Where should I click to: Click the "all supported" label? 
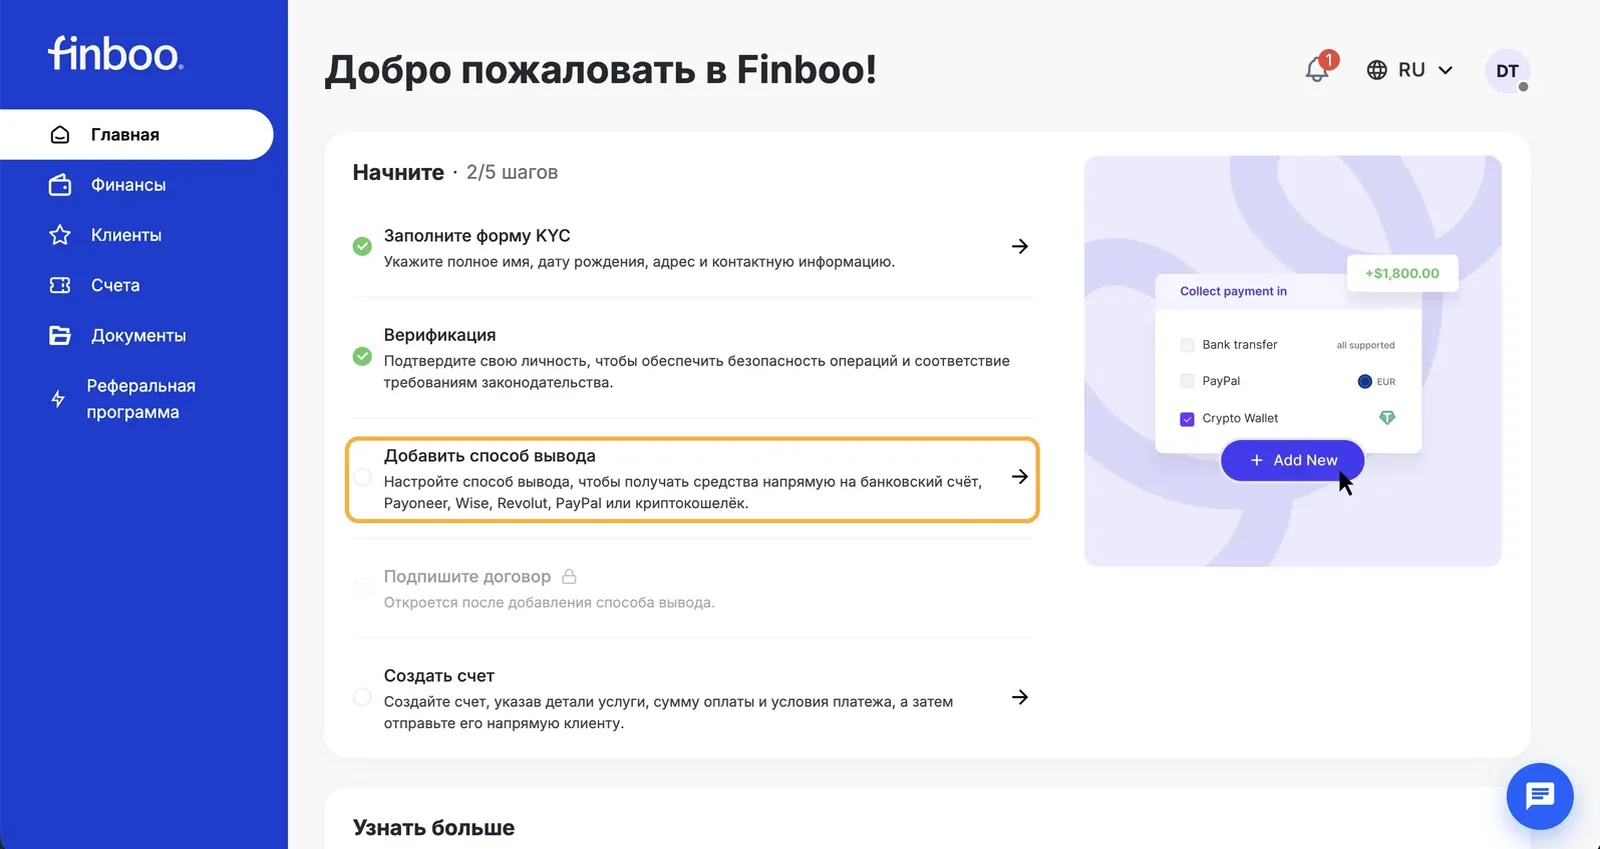(1365, 345)
